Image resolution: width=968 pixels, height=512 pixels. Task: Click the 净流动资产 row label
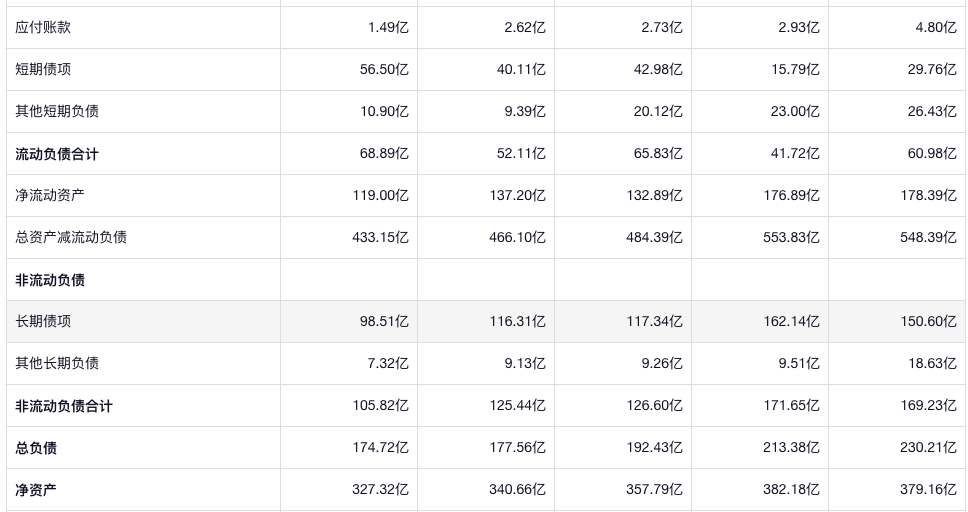50,195
